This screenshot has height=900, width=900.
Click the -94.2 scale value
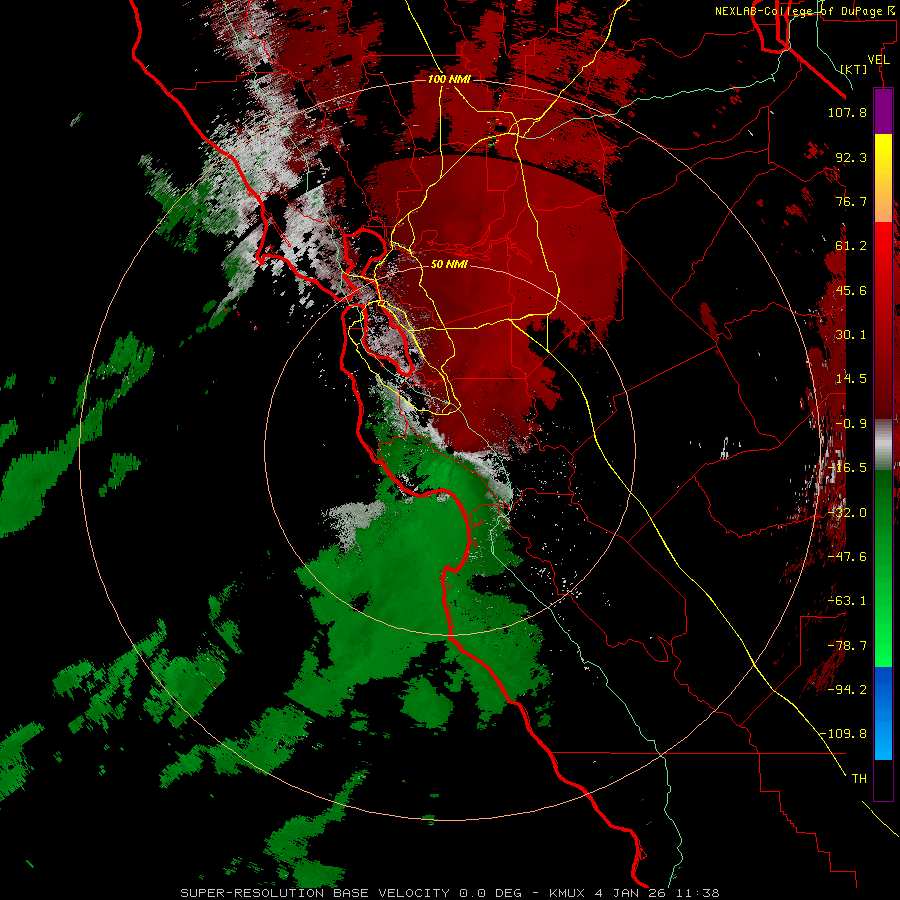(x=847, y=690)
